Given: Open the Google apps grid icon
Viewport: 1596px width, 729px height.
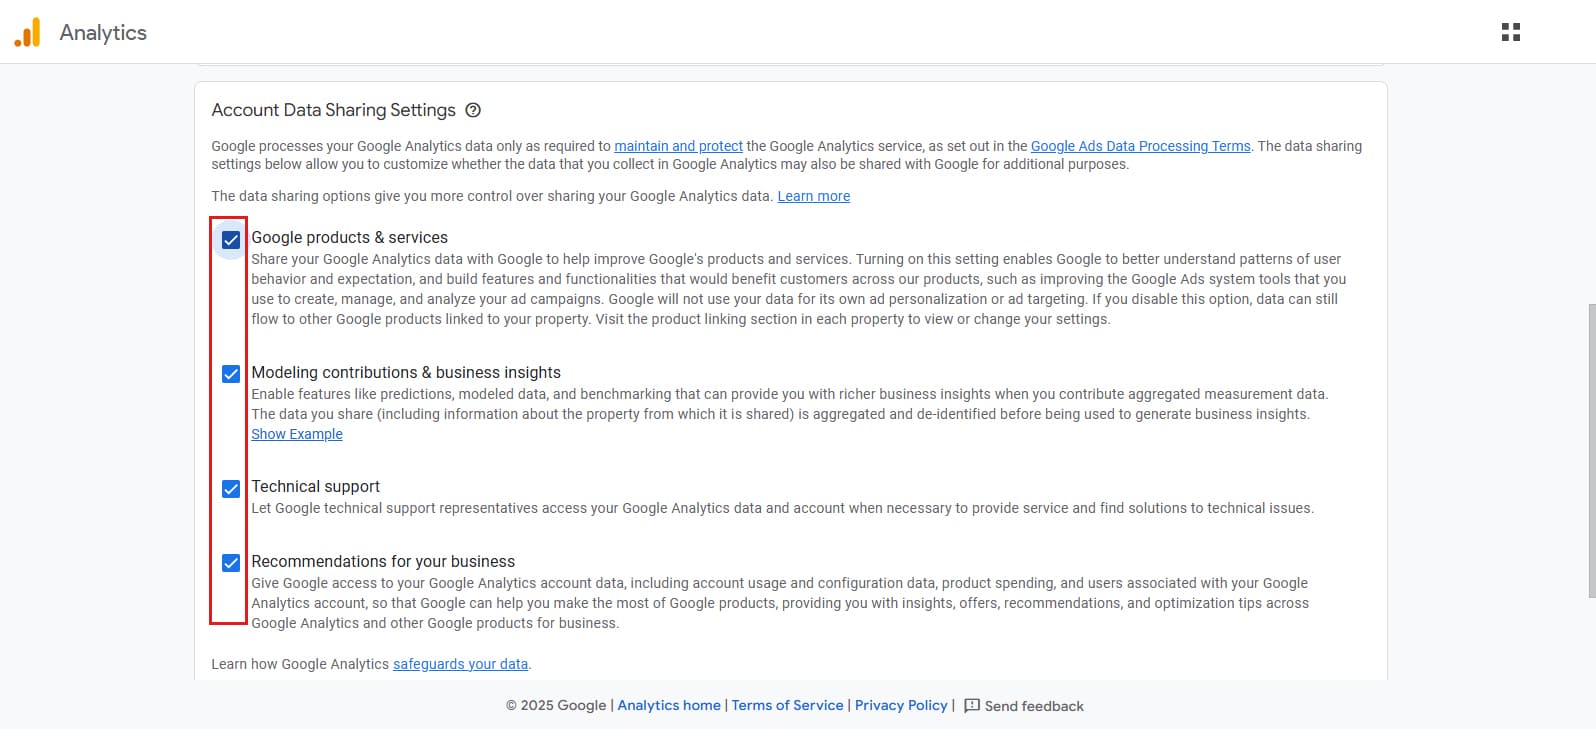Looking at the screenshot, I should [x=1511, y=32].
